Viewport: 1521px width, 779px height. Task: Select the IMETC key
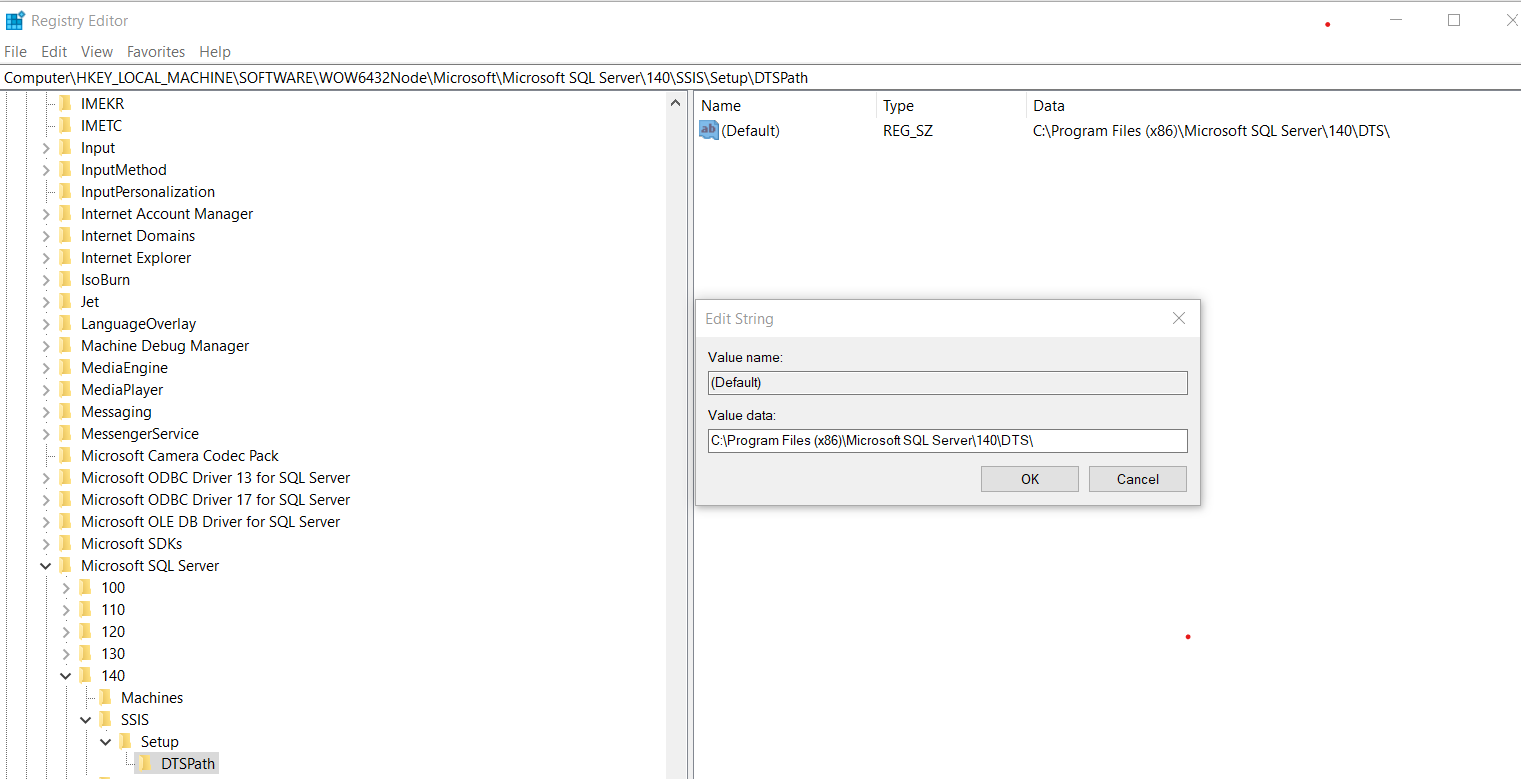[101, 125]
